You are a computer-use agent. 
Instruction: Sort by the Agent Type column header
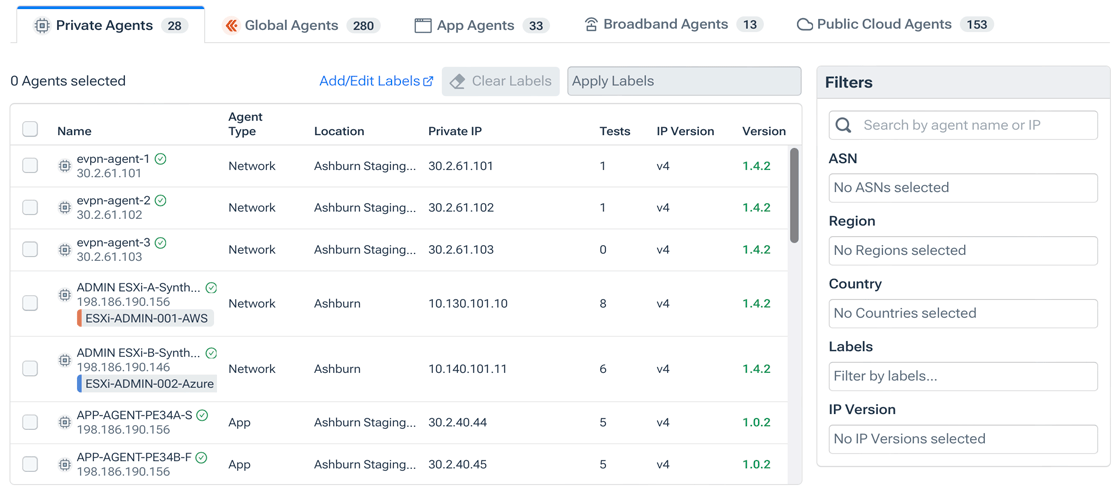coord(246,123)
